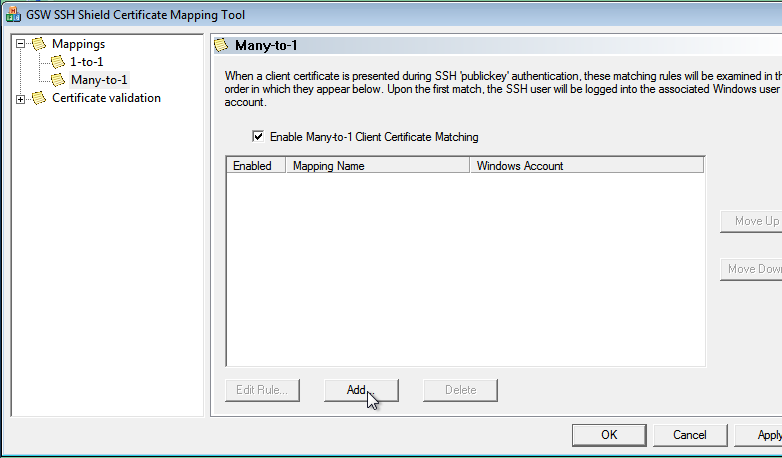The height and width of the screenshot is (458, 782).
Task: Click the Mappings folder icon in tree
Action: click(38, 44)
